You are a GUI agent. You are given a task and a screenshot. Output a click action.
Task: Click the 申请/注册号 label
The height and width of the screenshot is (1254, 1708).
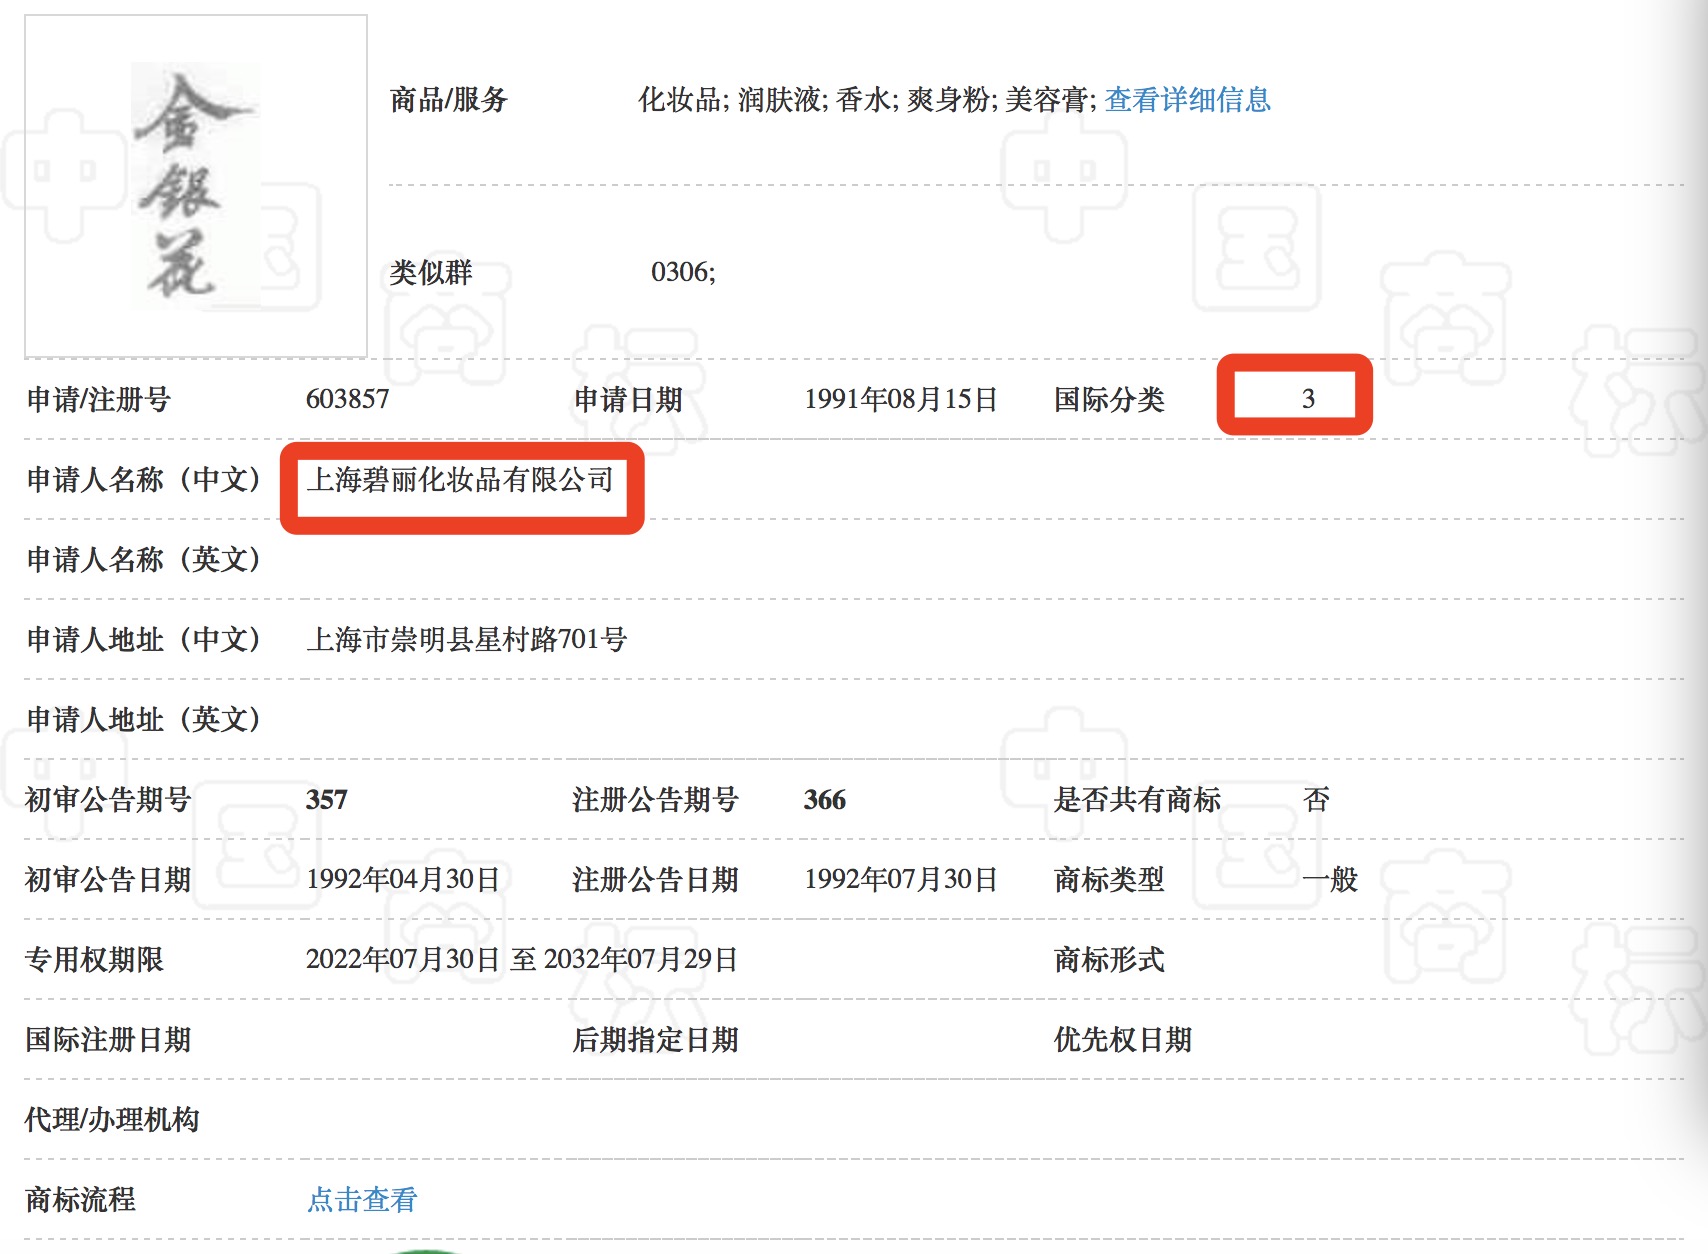tap(98, 399)
